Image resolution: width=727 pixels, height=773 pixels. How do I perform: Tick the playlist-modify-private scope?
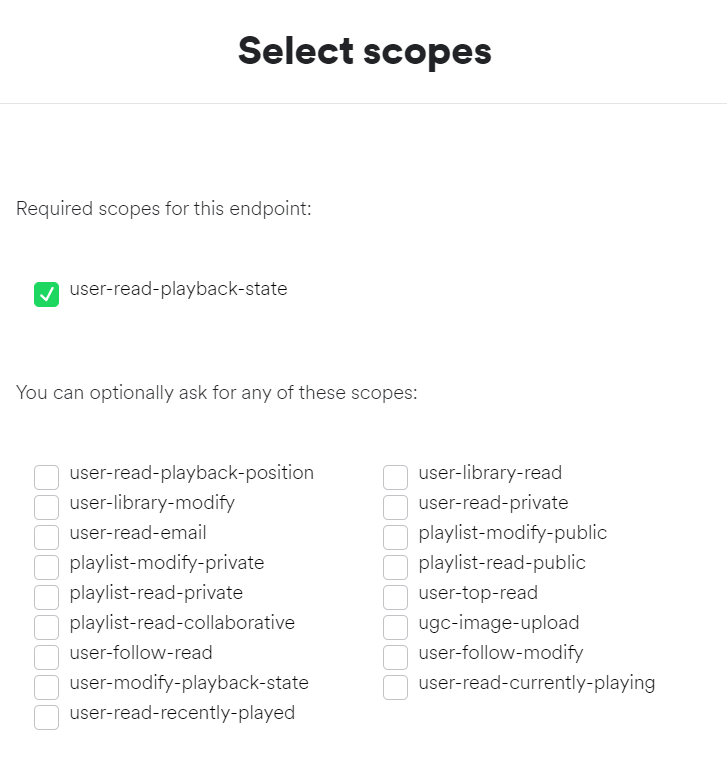tap(46, 567)
